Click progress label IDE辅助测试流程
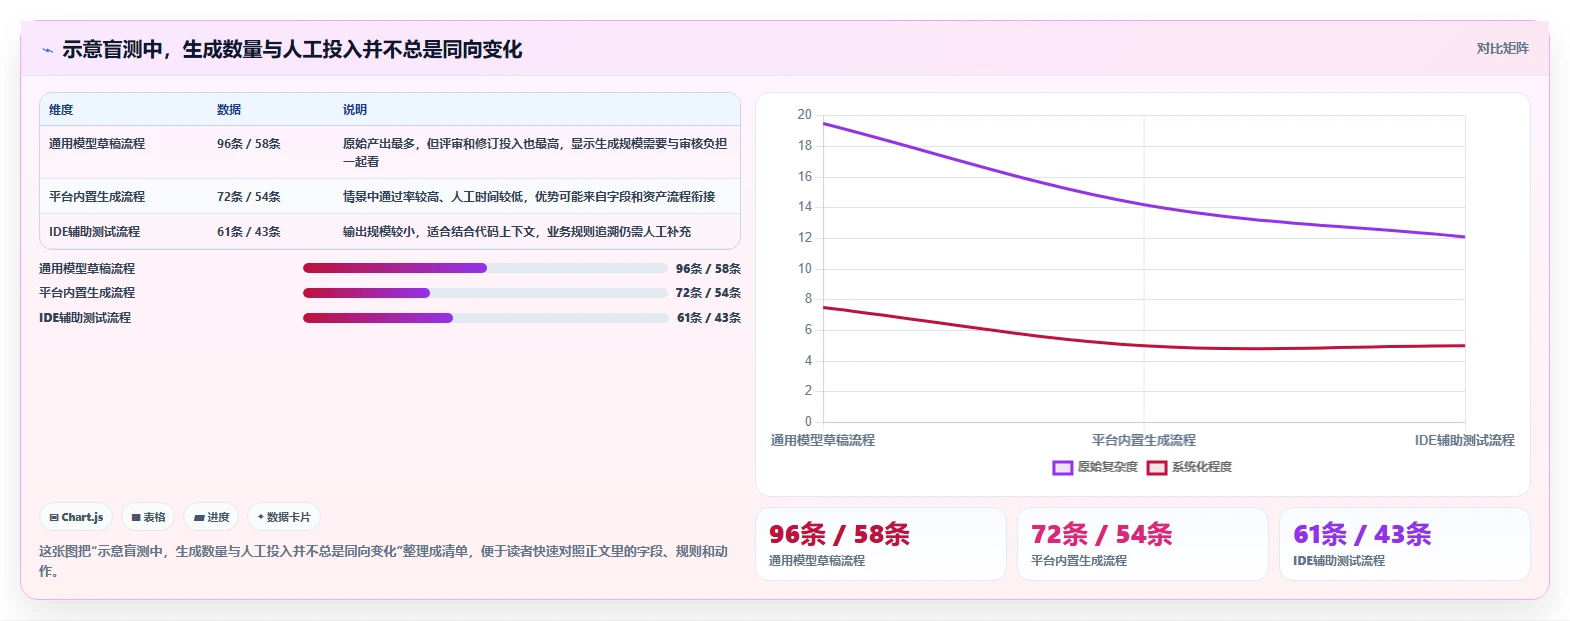 click(x=85, y=318)
